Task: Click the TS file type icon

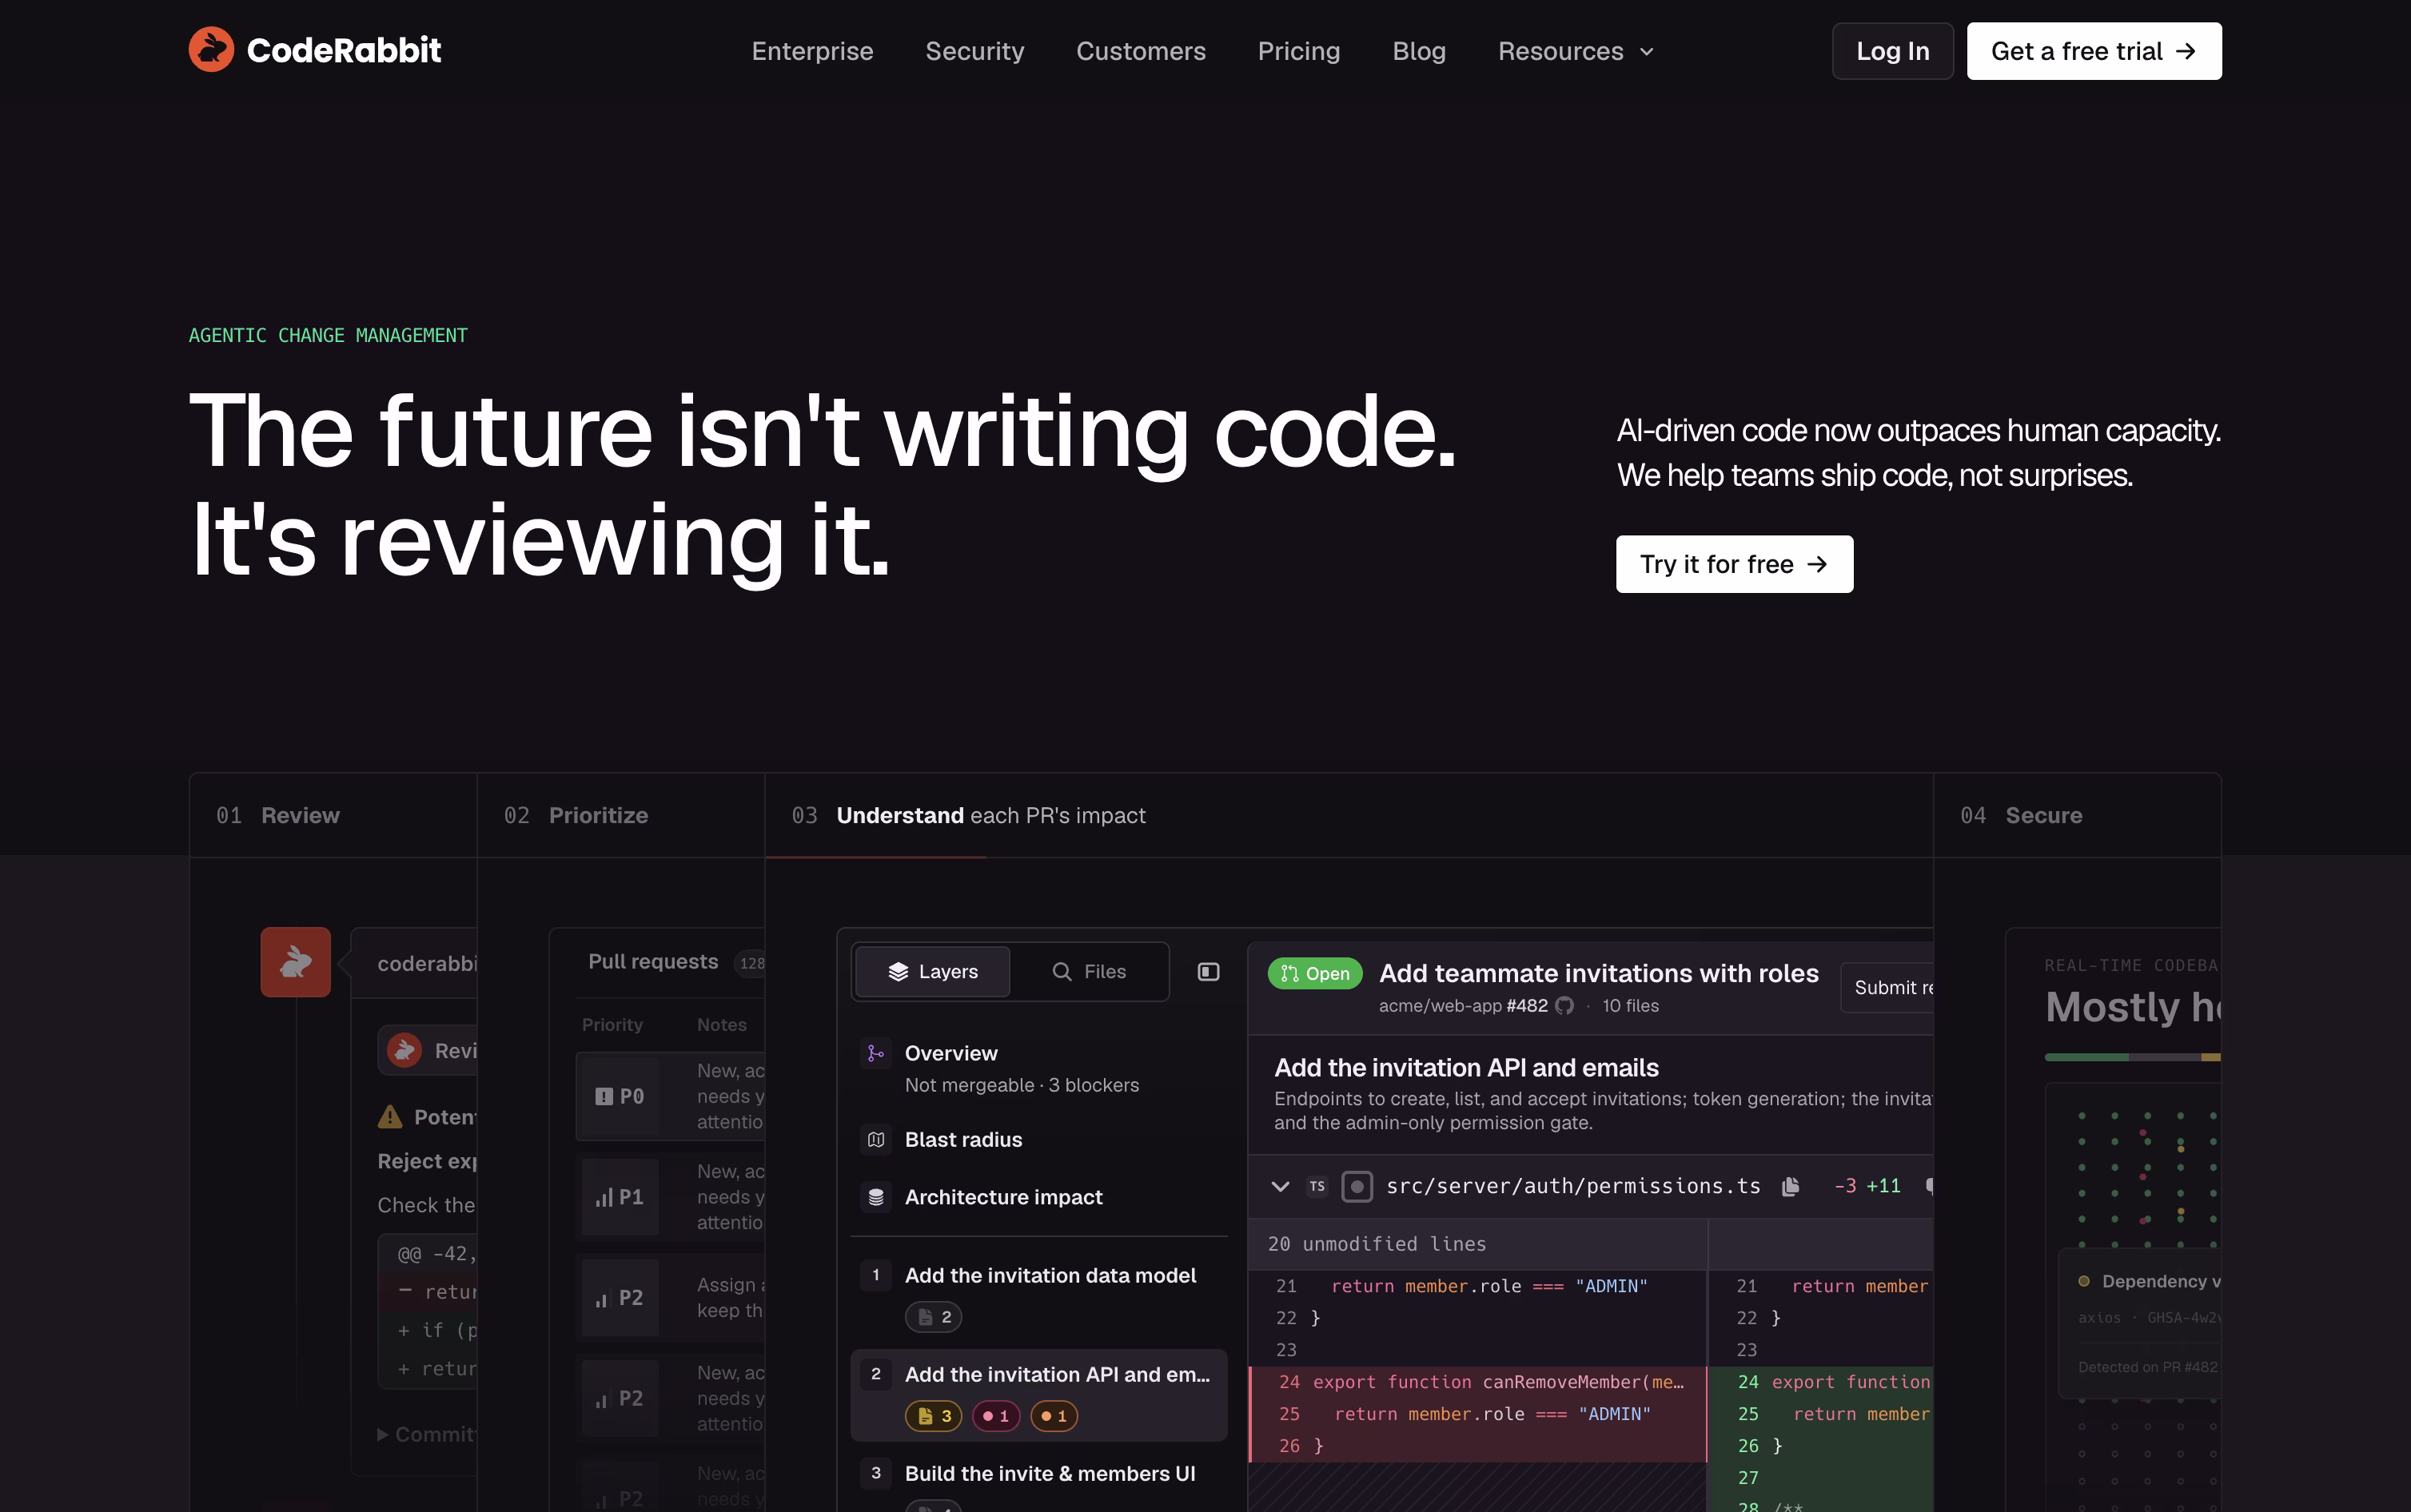Action: (x=1317, y=1186)
